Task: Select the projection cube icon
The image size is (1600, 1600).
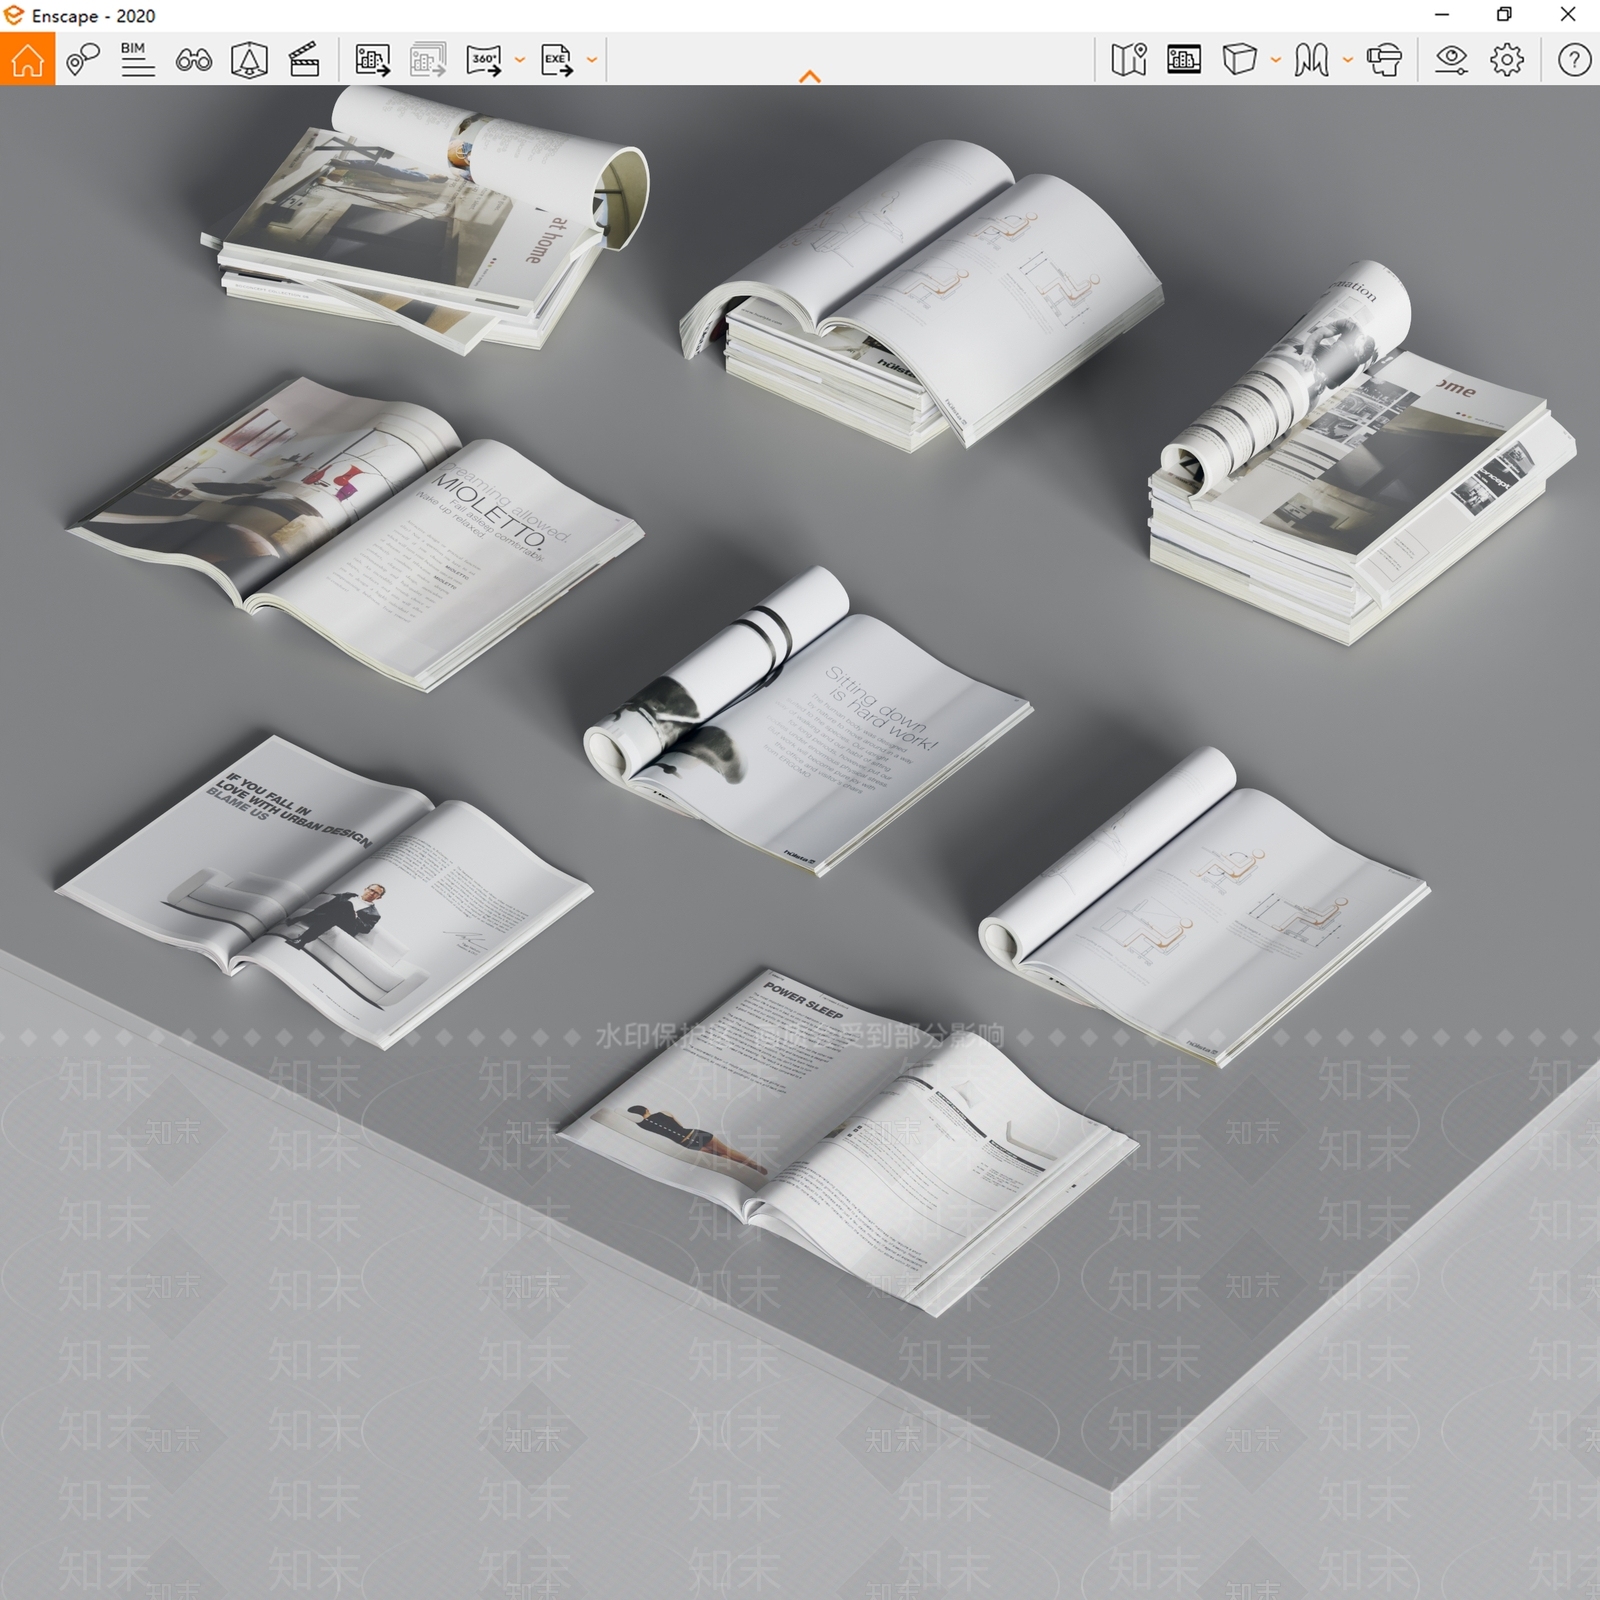Action: tap(1239, 60)
